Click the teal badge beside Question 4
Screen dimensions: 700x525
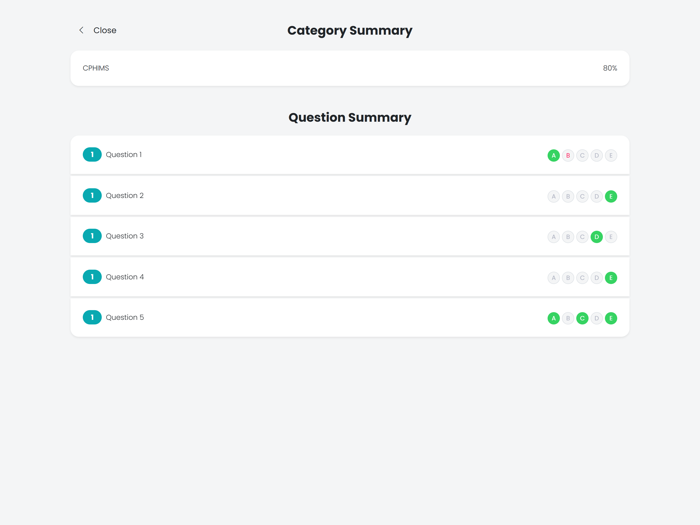[92, 277]
